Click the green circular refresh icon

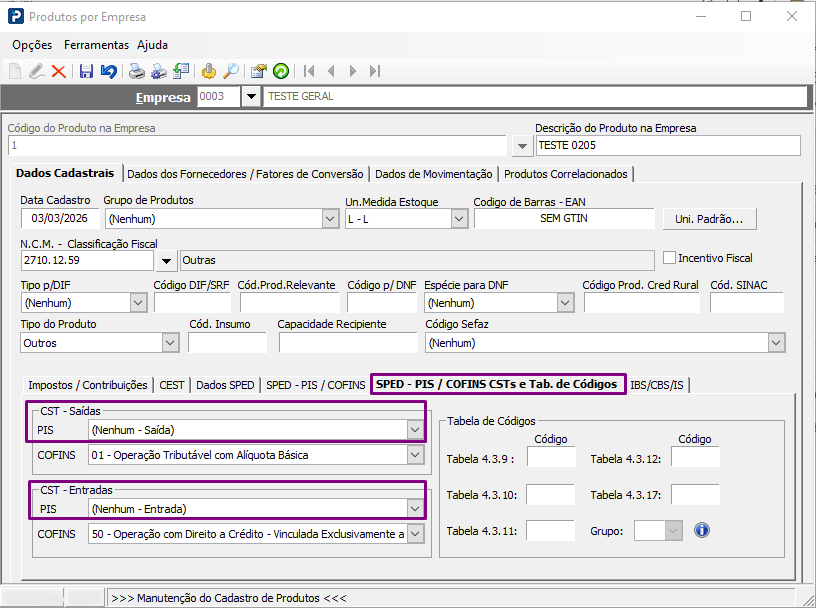(x=281, y=71)
